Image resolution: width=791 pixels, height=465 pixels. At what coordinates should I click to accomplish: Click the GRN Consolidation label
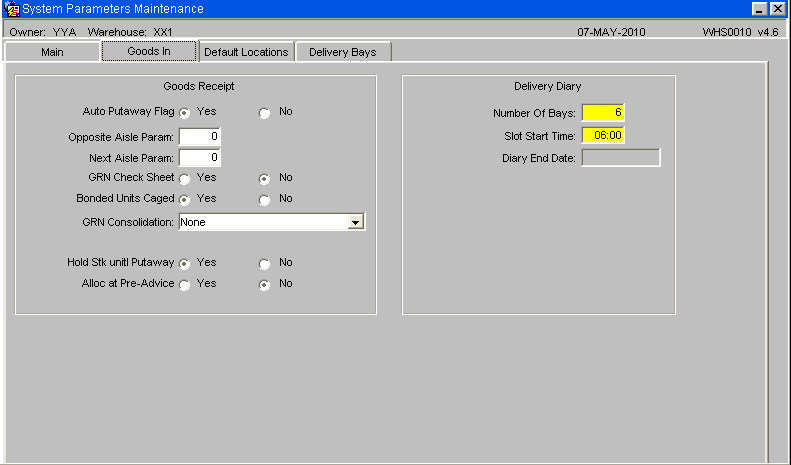pos(128,222)
